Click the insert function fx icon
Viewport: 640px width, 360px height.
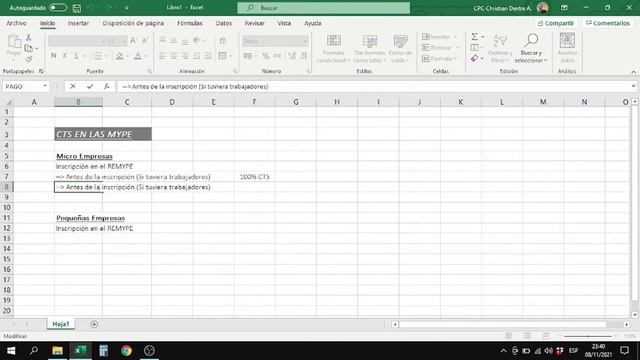point(107,87)
